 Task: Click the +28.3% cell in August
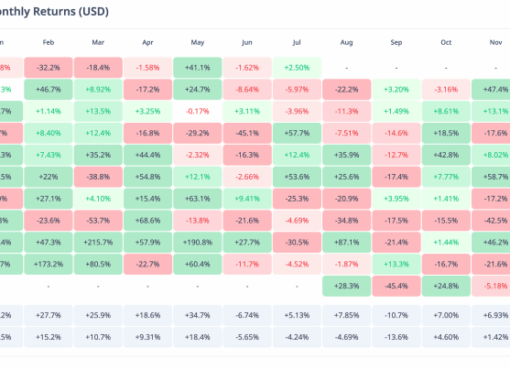tap(347, 286)
